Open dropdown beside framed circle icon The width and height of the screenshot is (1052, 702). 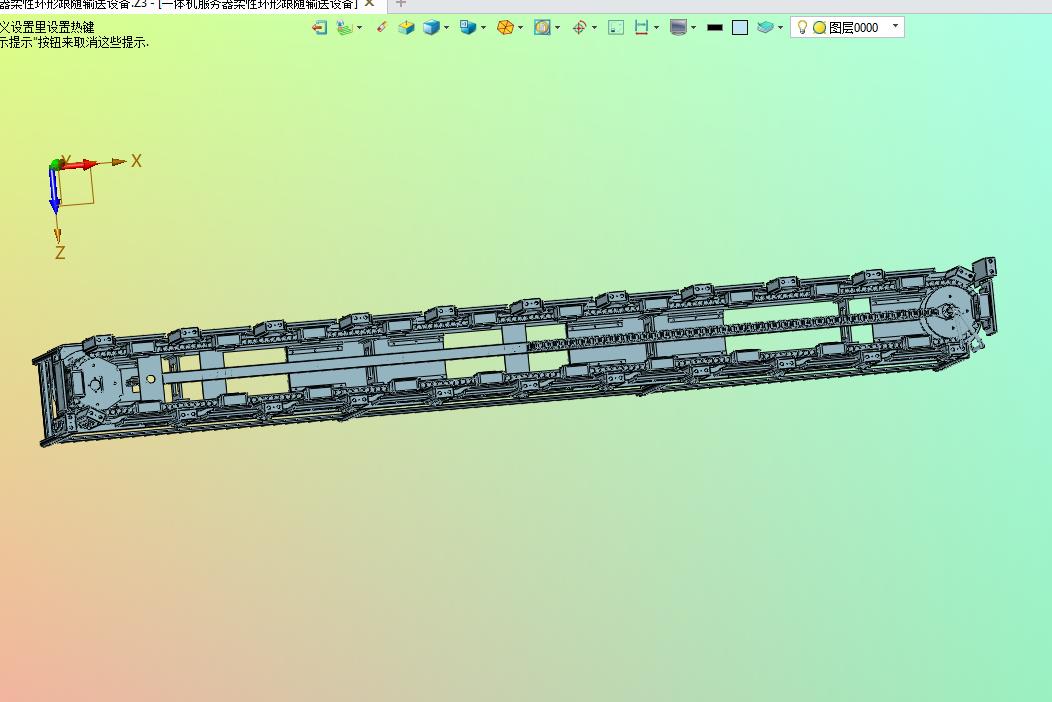click(x=558, y=28)
